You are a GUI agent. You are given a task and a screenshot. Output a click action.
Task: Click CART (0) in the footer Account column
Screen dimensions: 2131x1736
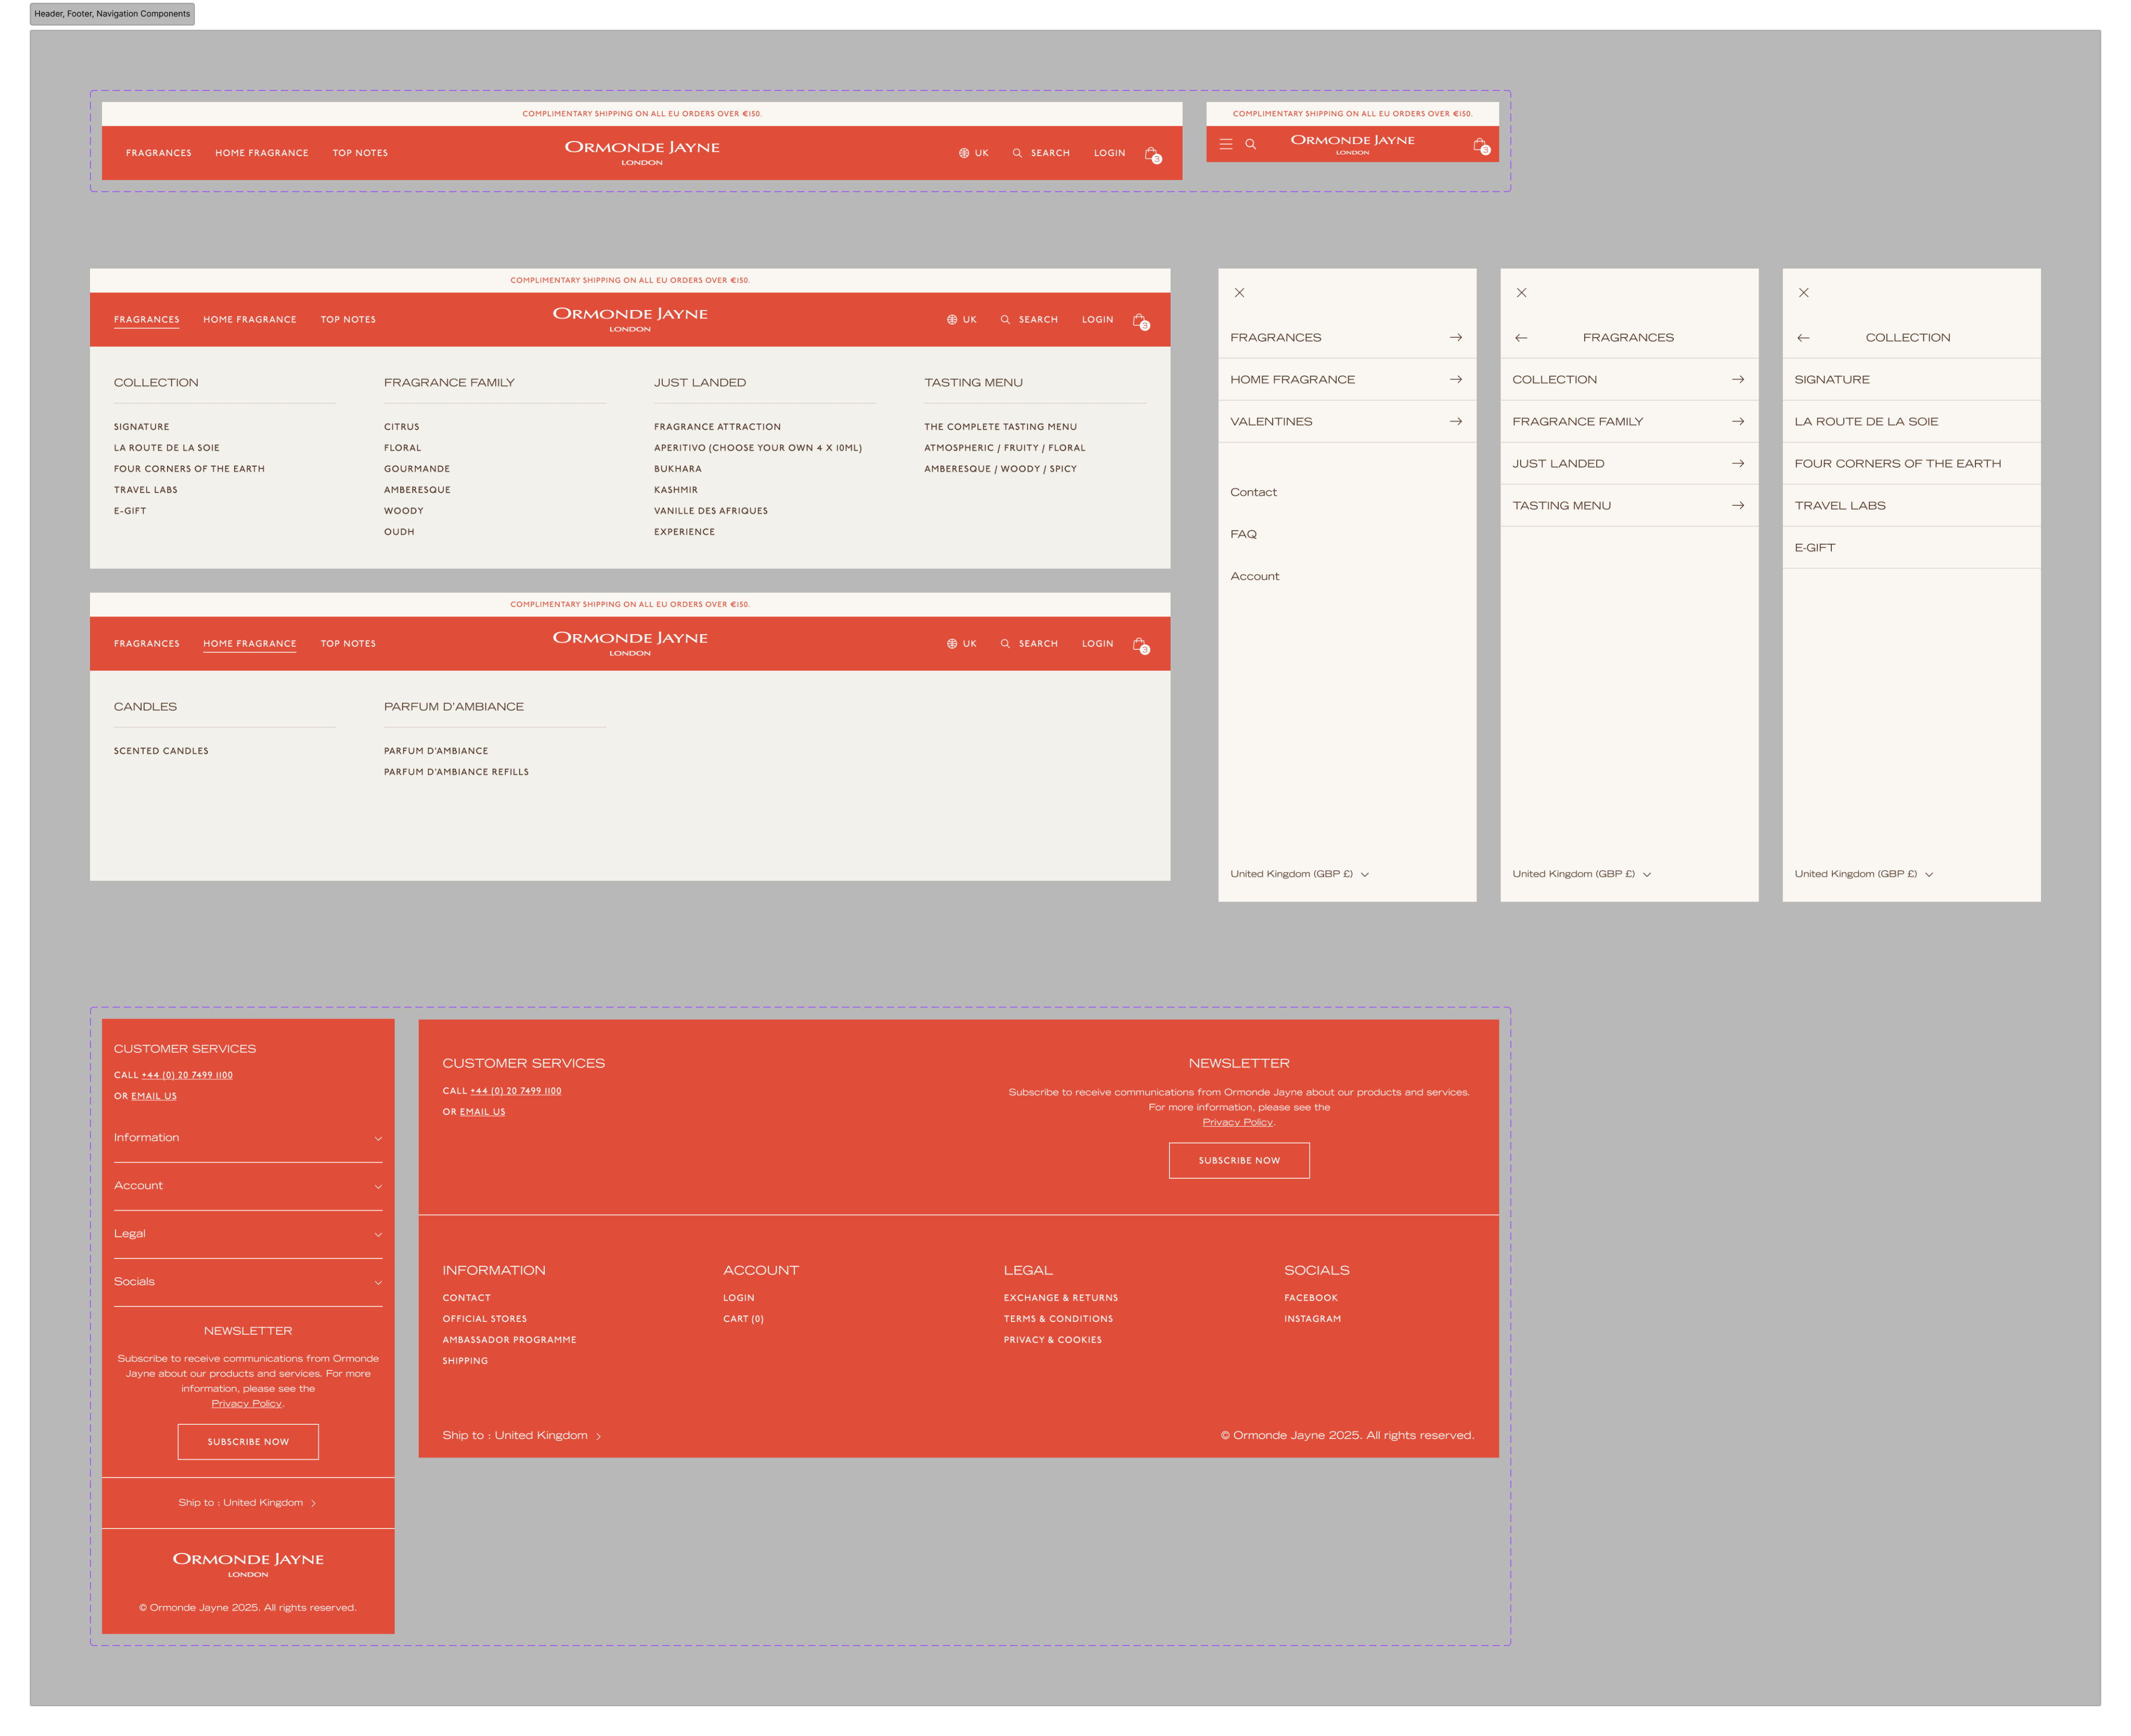[x=743, y=1319]
